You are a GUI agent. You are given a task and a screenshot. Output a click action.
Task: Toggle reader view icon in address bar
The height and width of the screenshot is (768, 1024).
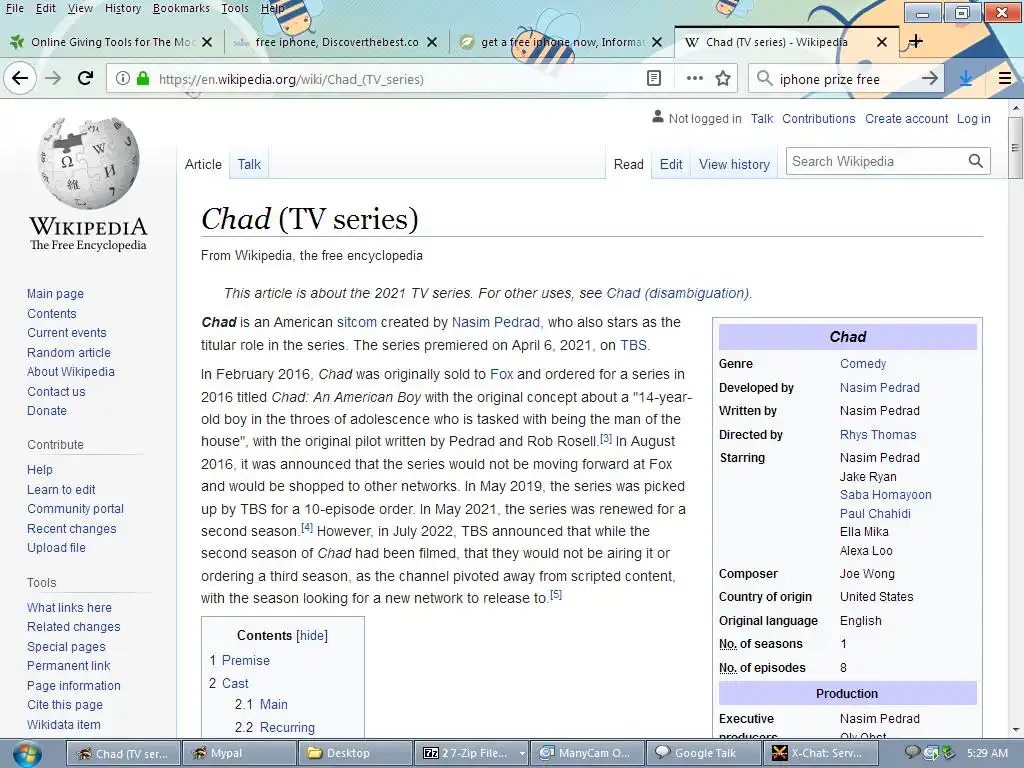tap(654, 79)
